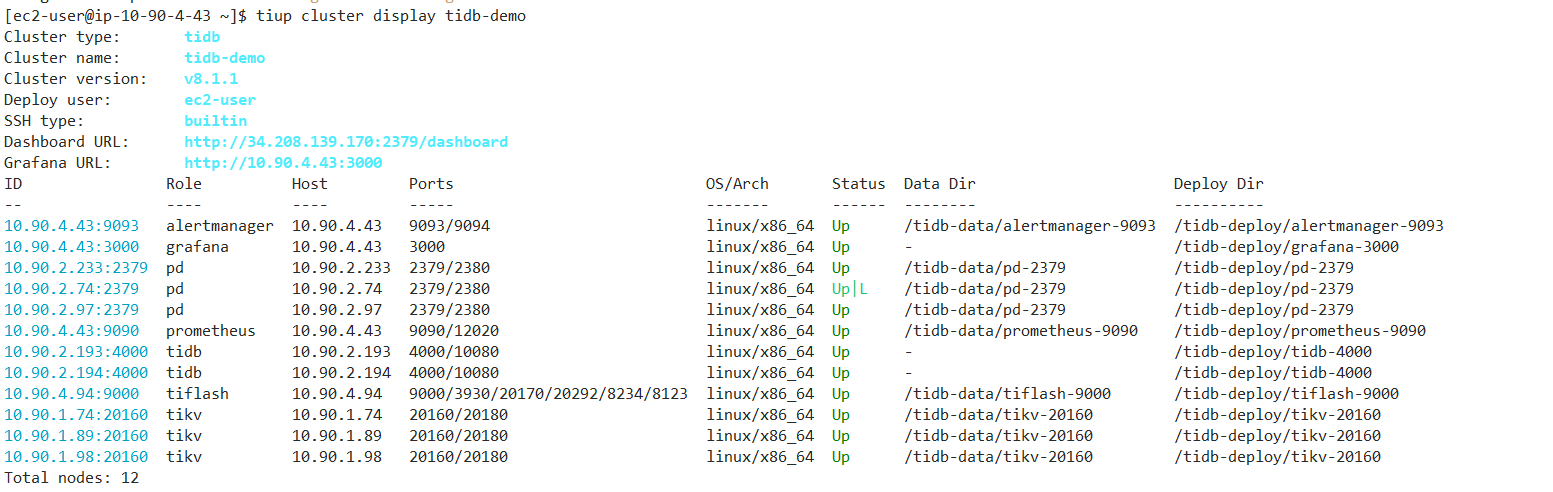Click host 10.90.2.233 in pd row
The width and height of the screenshot is (1553, 492).
[x=342, y=268]
